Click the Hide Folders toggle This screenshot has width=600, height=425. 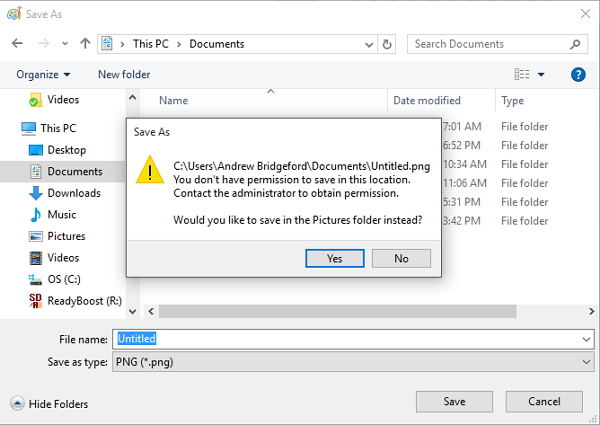[49, 404]
